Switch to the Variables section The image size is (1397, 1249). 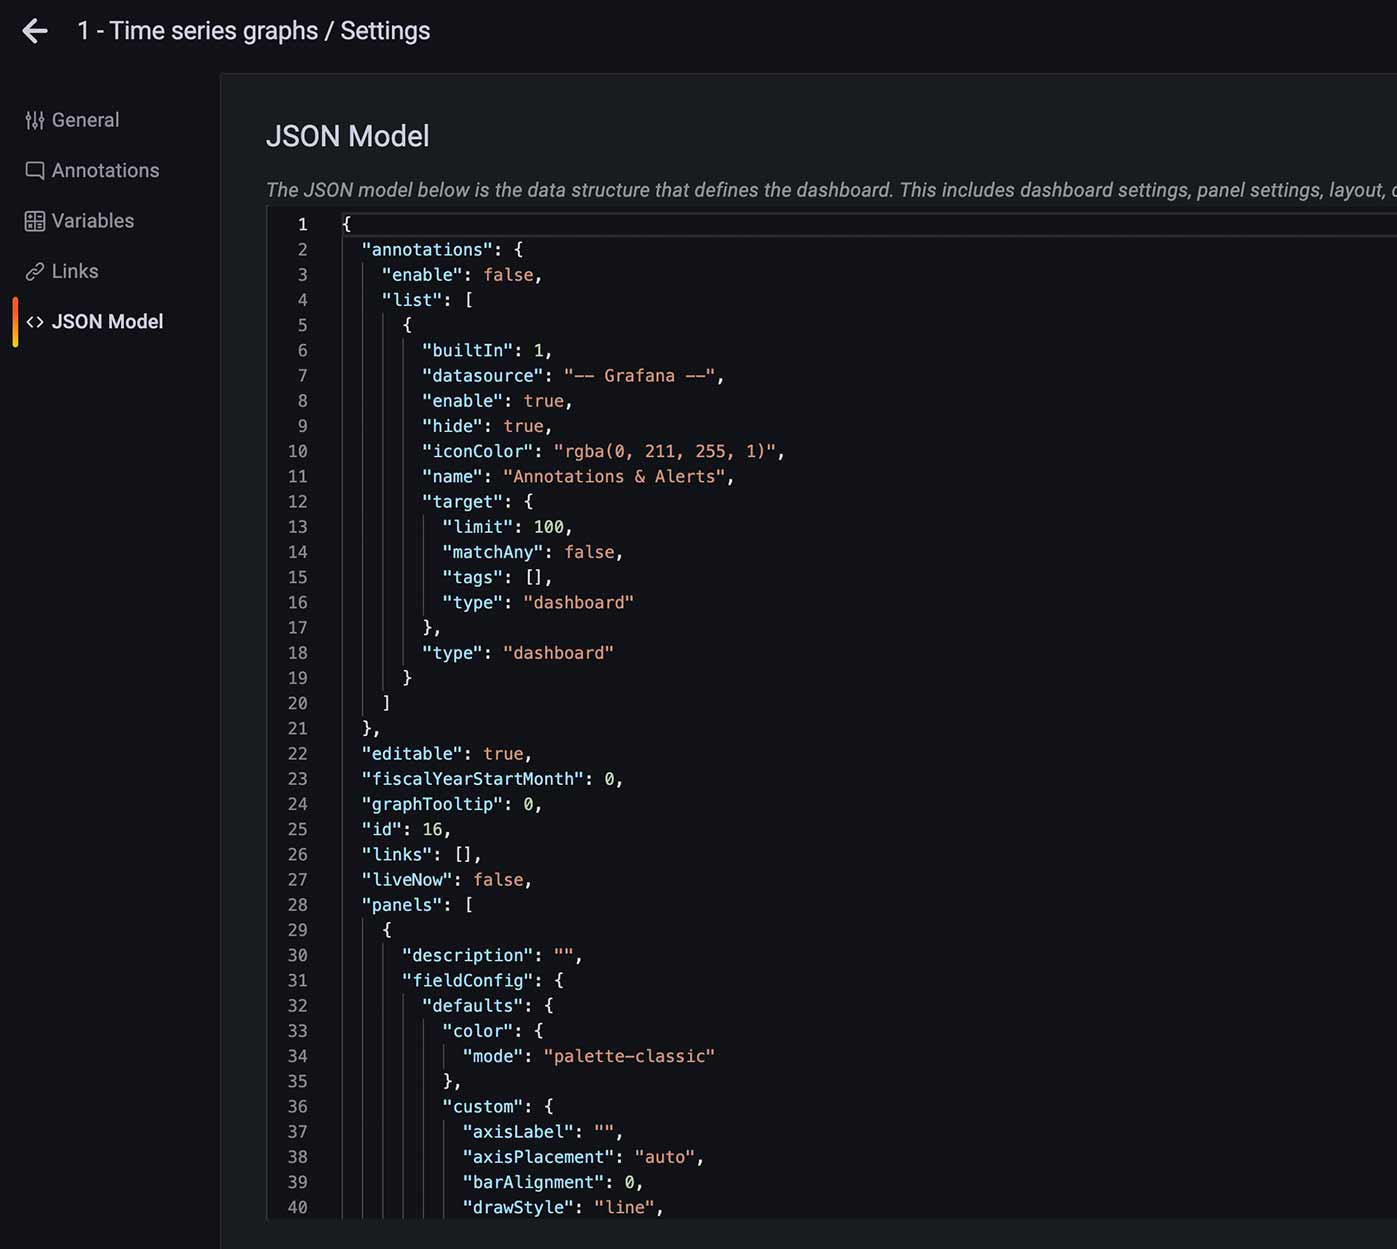80,221
